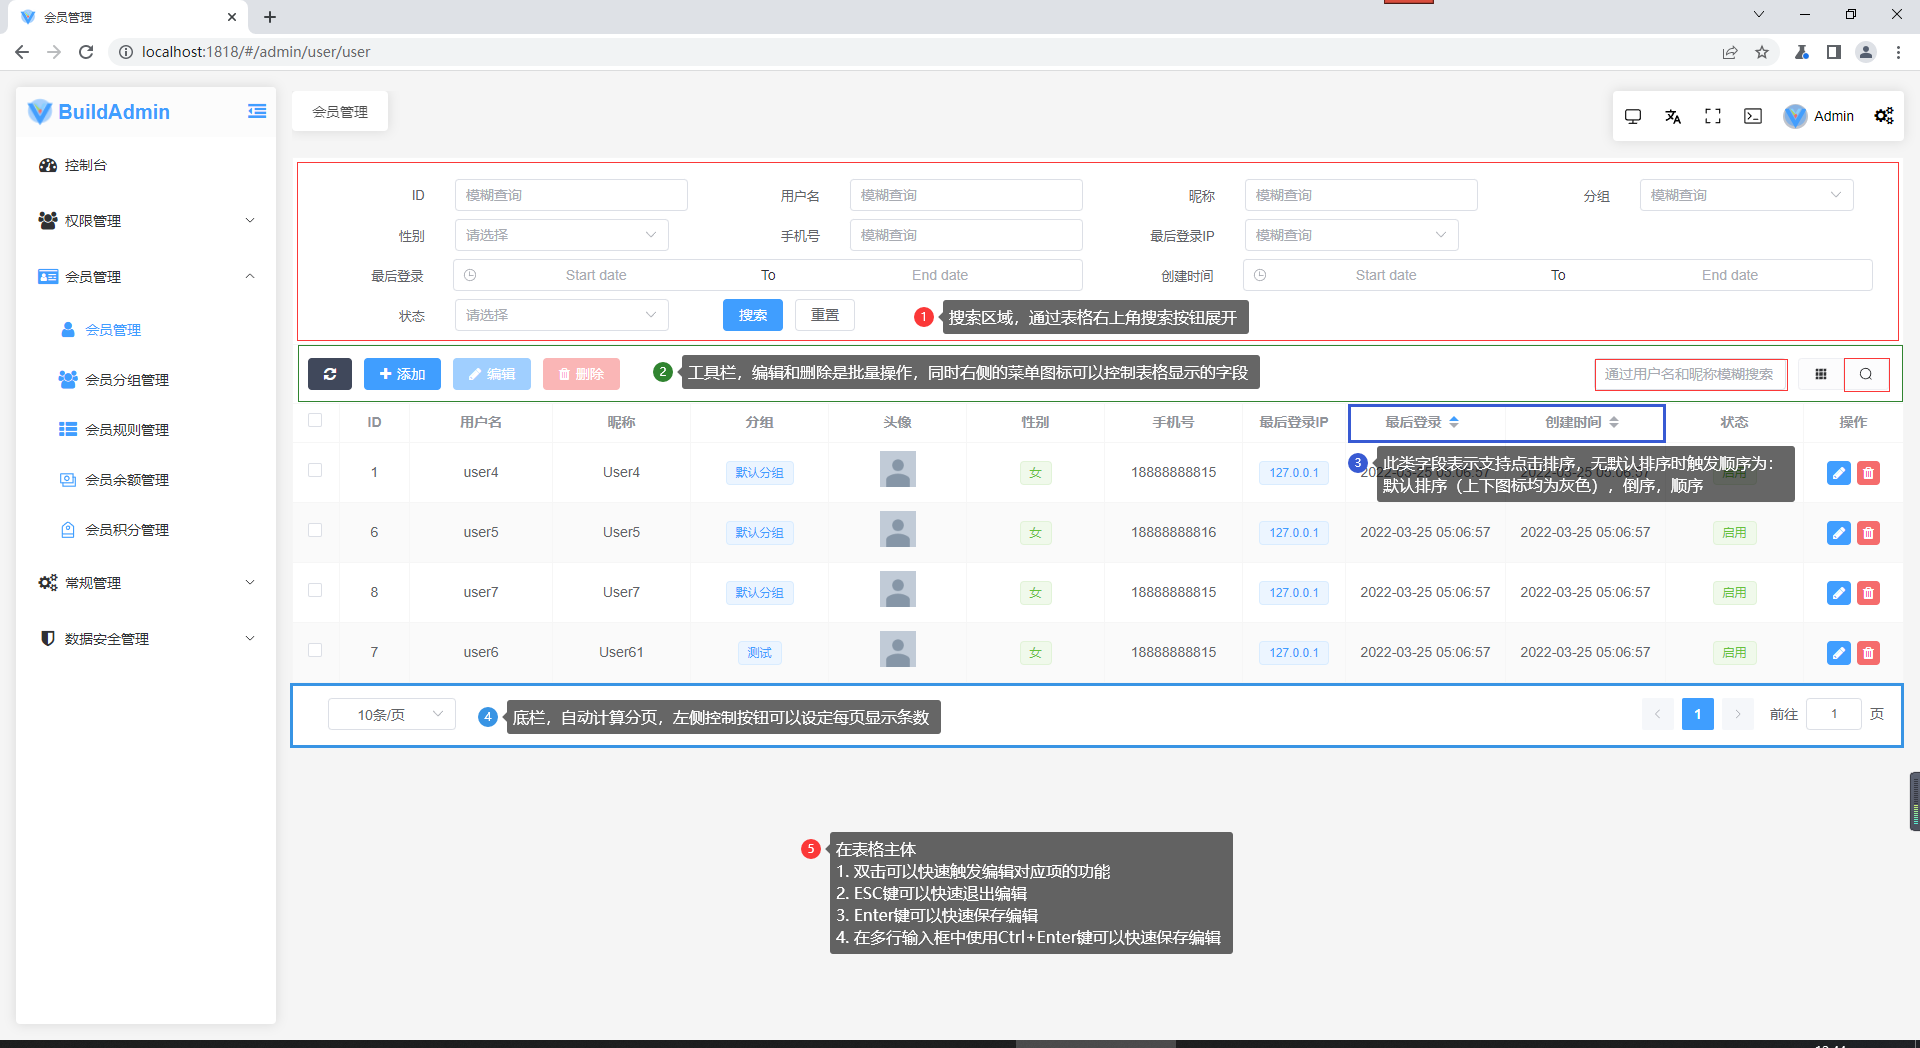
Task: Check the checkbox for user6's row
Action: (315, 651)
